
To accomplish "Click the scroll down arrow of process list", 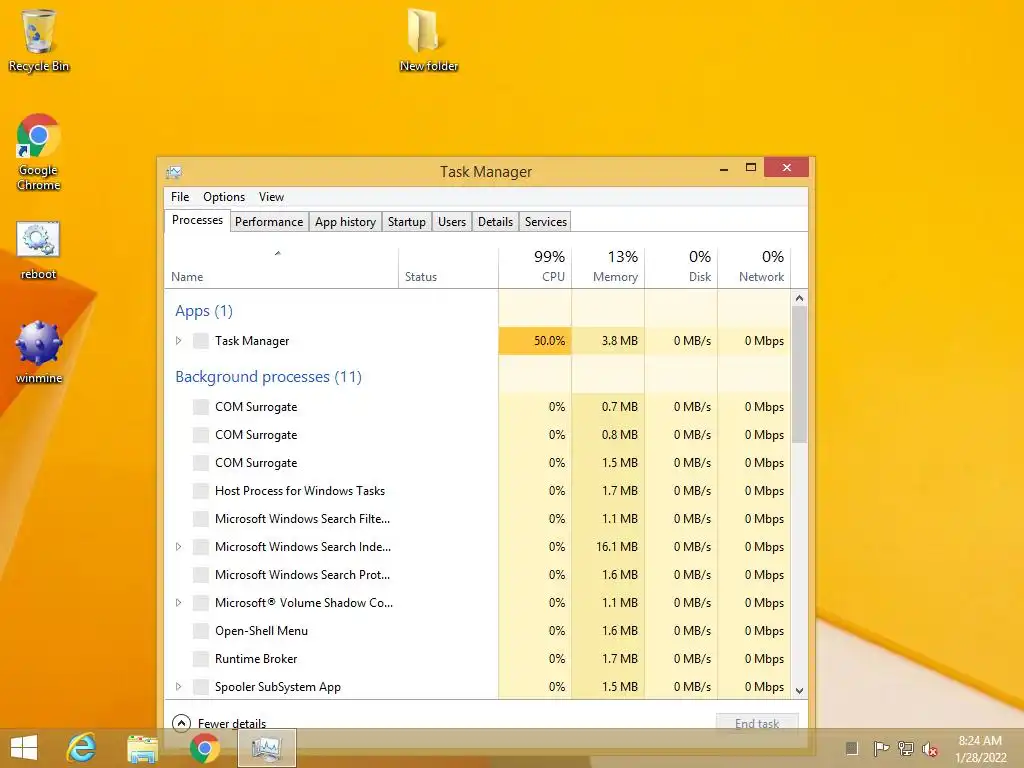I will 799,690.
